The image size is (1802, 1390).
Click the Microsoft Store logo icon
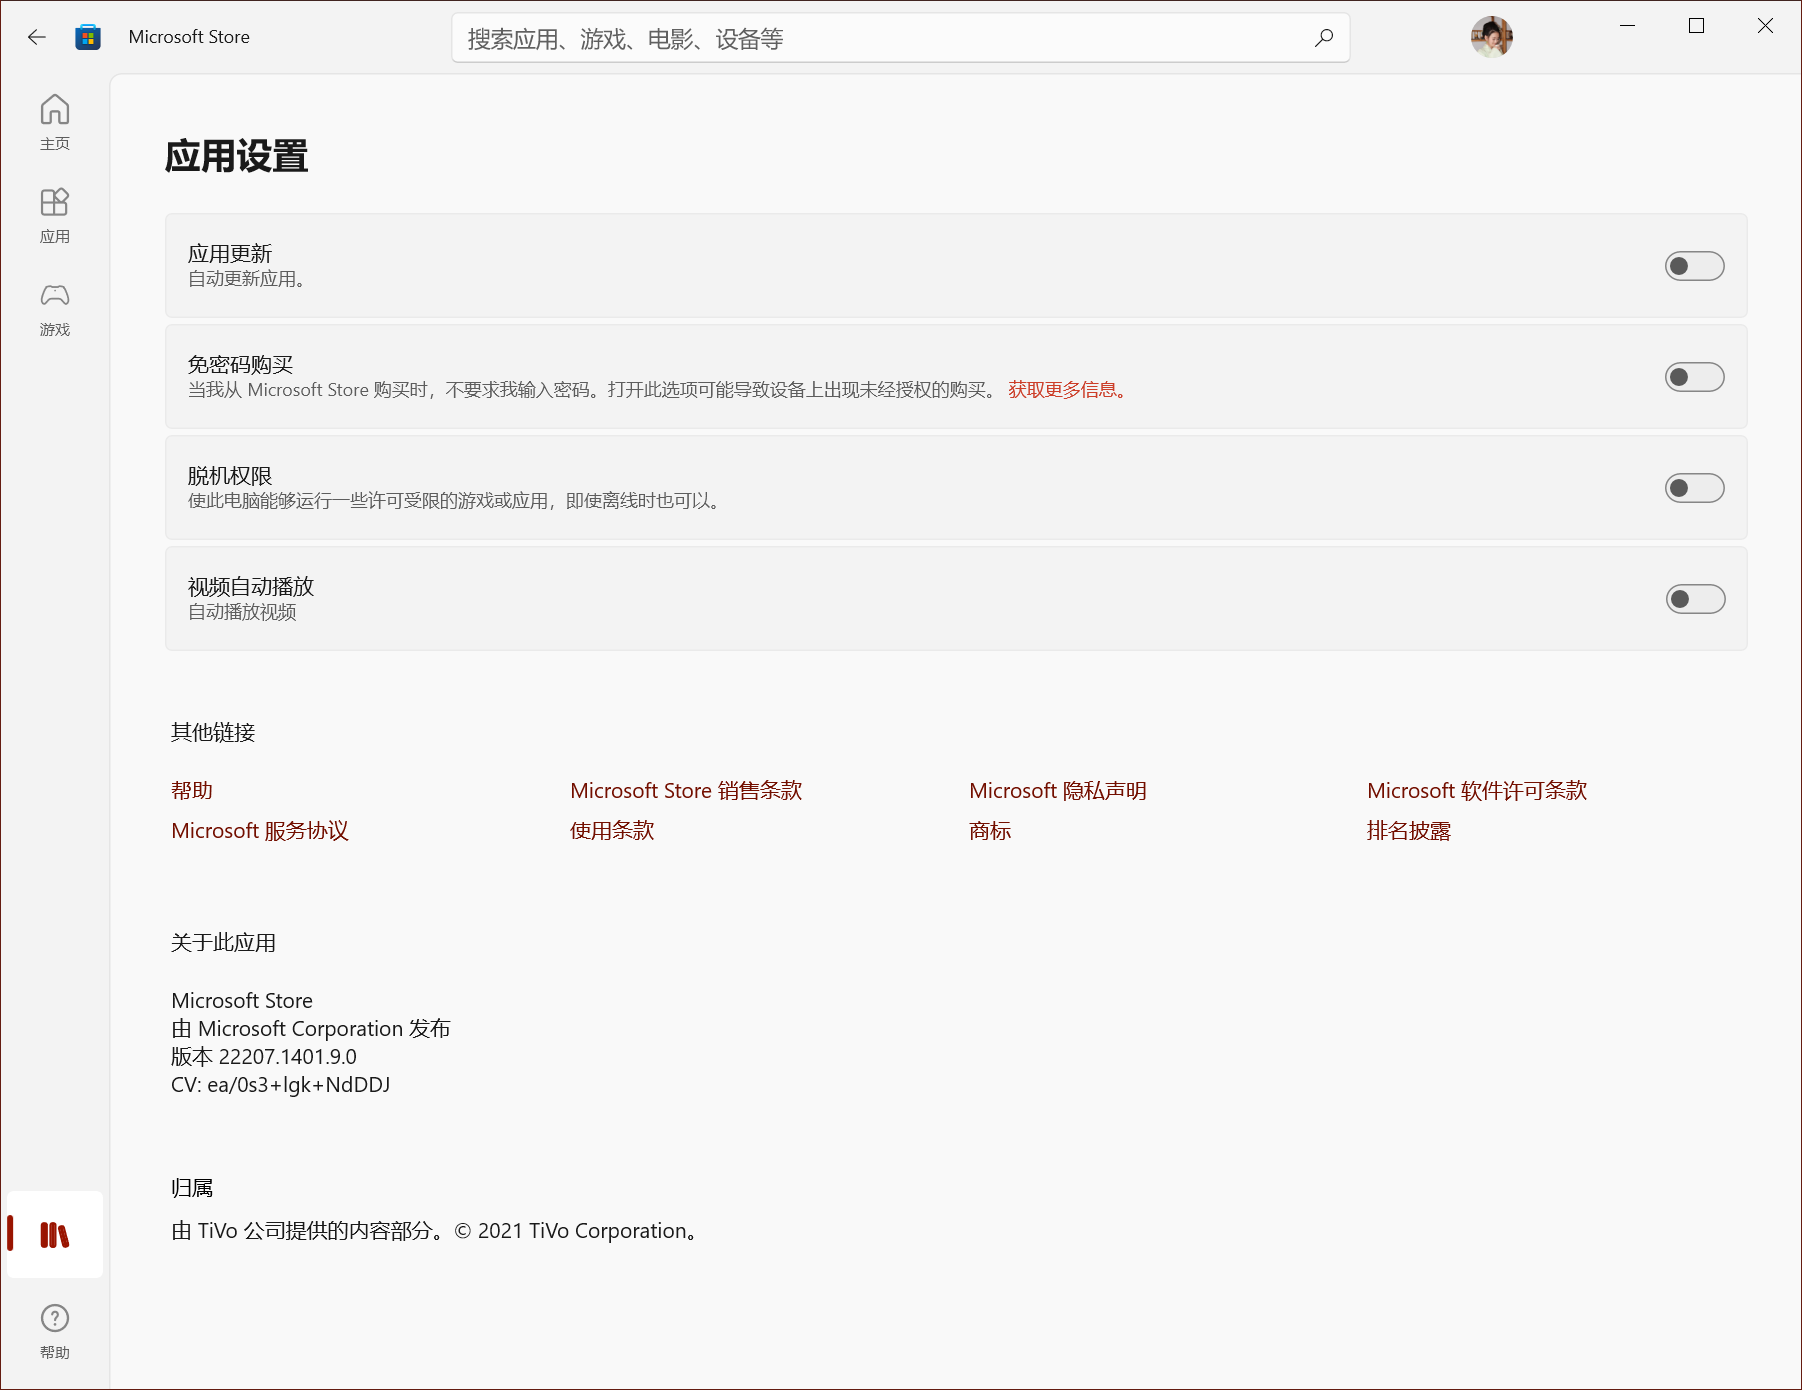(88, 37)
